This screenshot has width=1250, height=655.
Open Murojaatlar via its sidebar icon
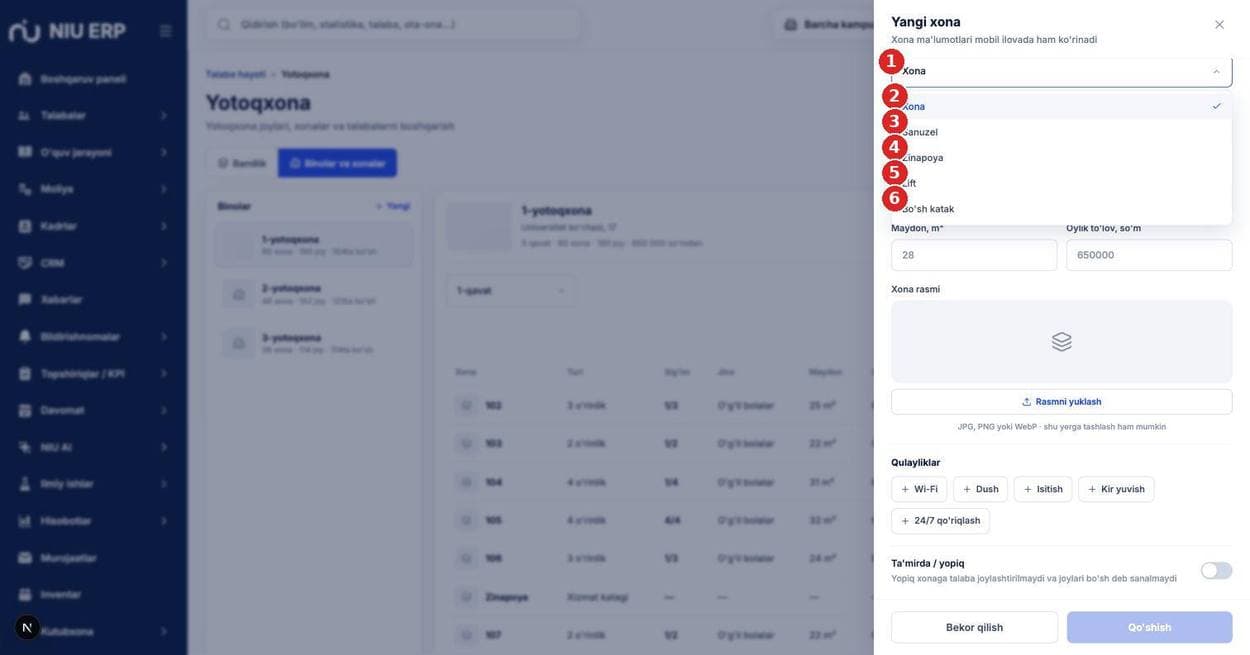click(x=25, y=558)
